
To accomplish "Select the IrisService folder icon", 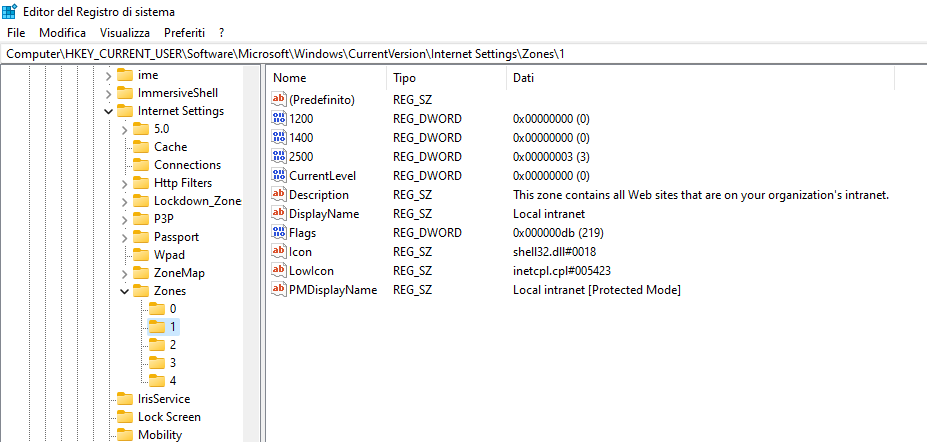I will coord(125,399).
